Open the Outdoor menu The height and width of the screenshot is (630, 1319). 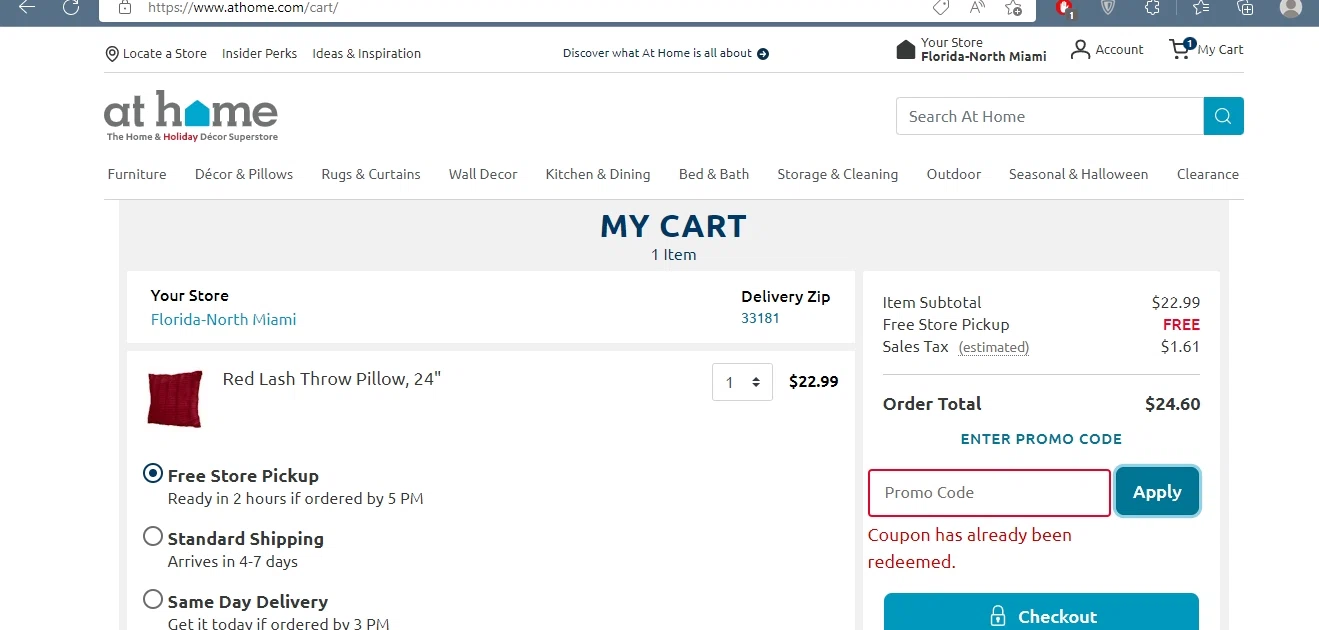click(x=954, y=174)
